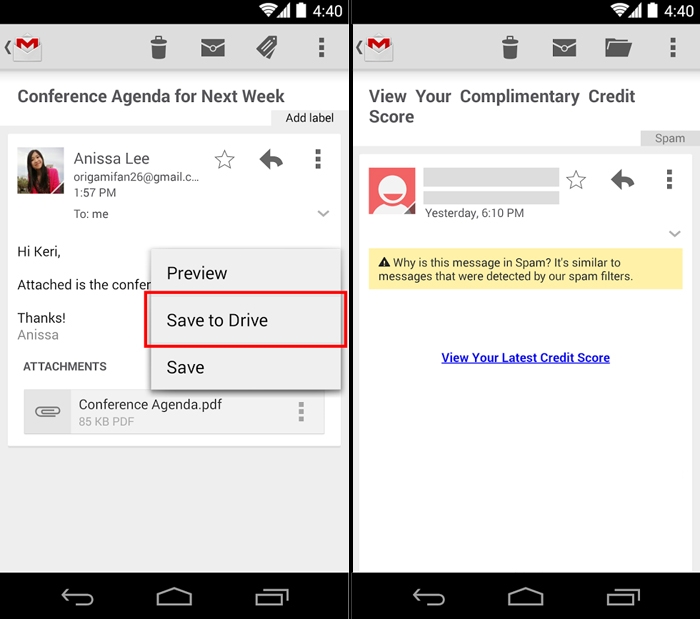Choose Save in the attachment menu

tap(246, 367)
